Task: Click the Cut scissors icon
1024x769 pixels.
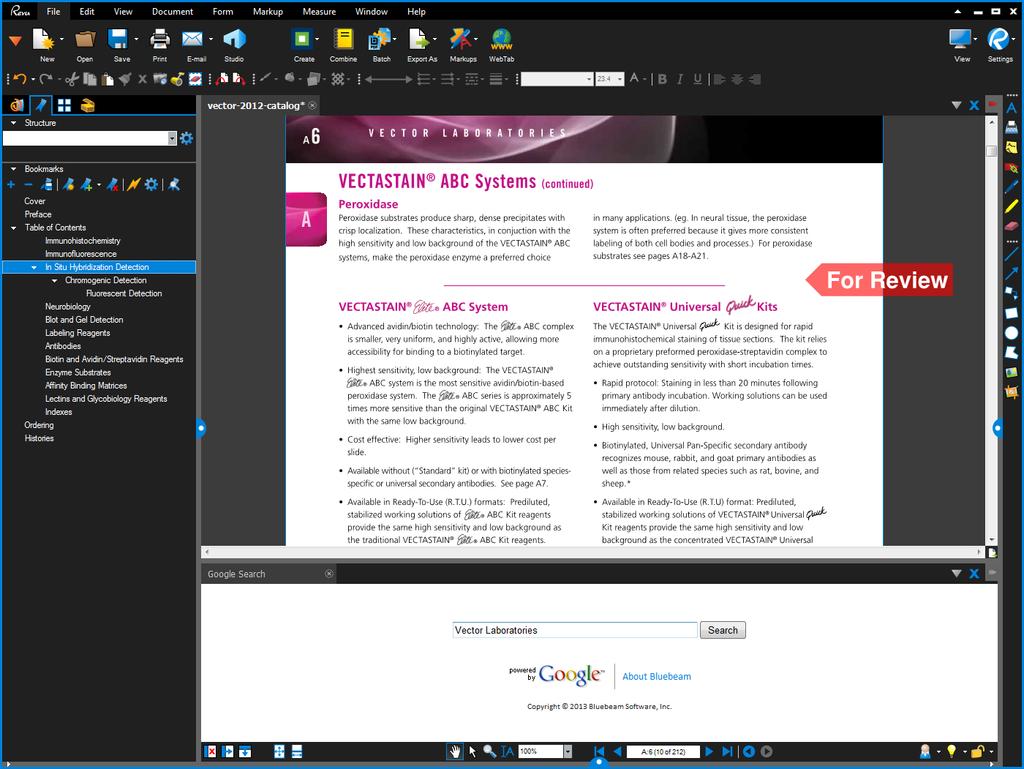Action: click(x=72, y=79)
